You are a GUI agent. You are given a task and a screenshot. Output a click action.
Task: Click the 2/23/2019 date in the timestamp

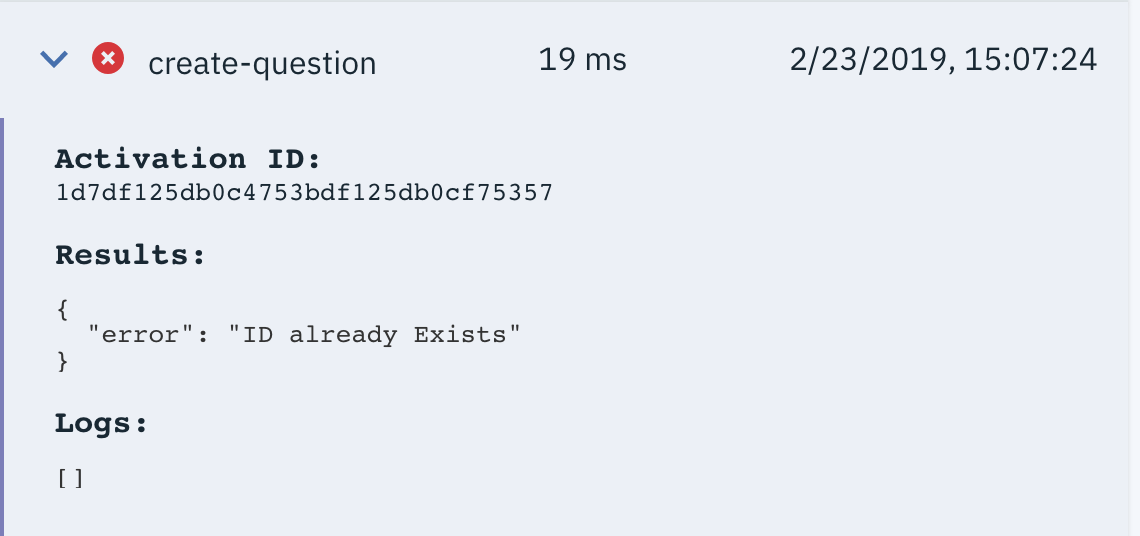point(872,60)
